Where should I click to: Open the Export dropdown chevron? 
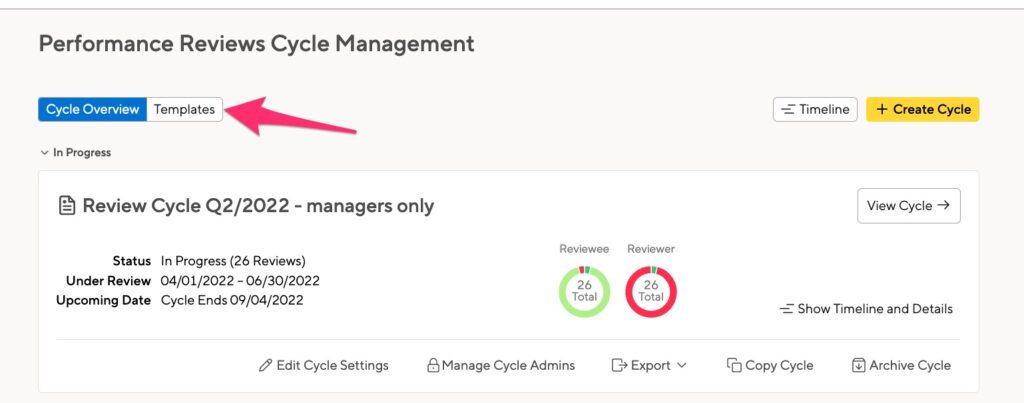(x=681, y=365)
